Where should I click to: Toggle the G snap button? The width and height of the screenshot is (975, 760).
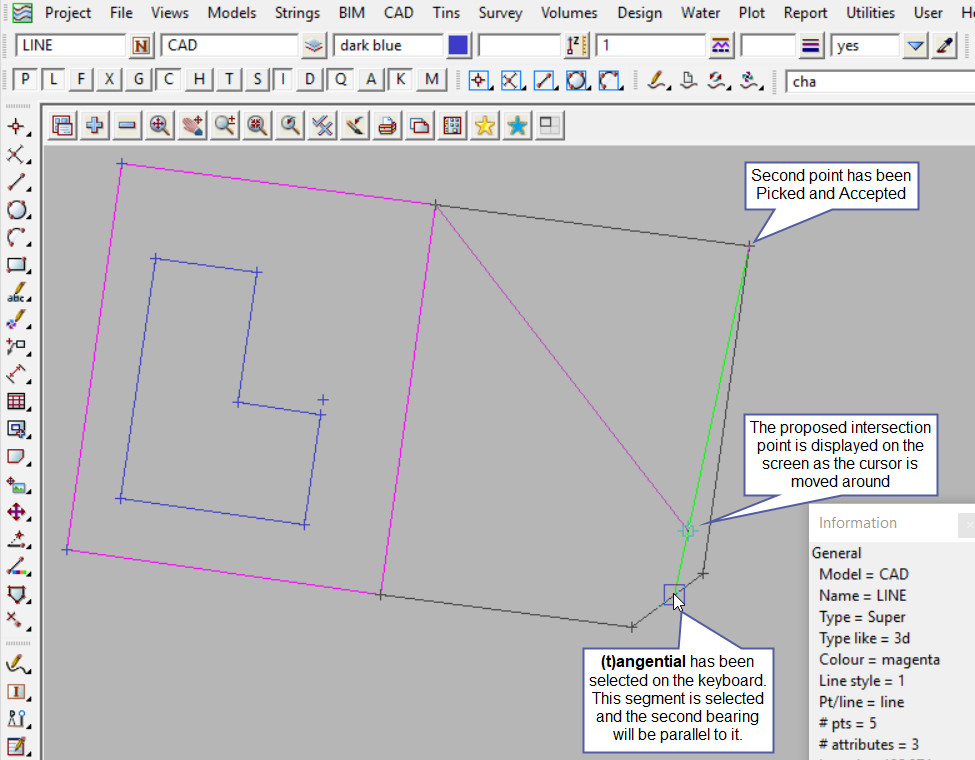[x=139, y=80]
